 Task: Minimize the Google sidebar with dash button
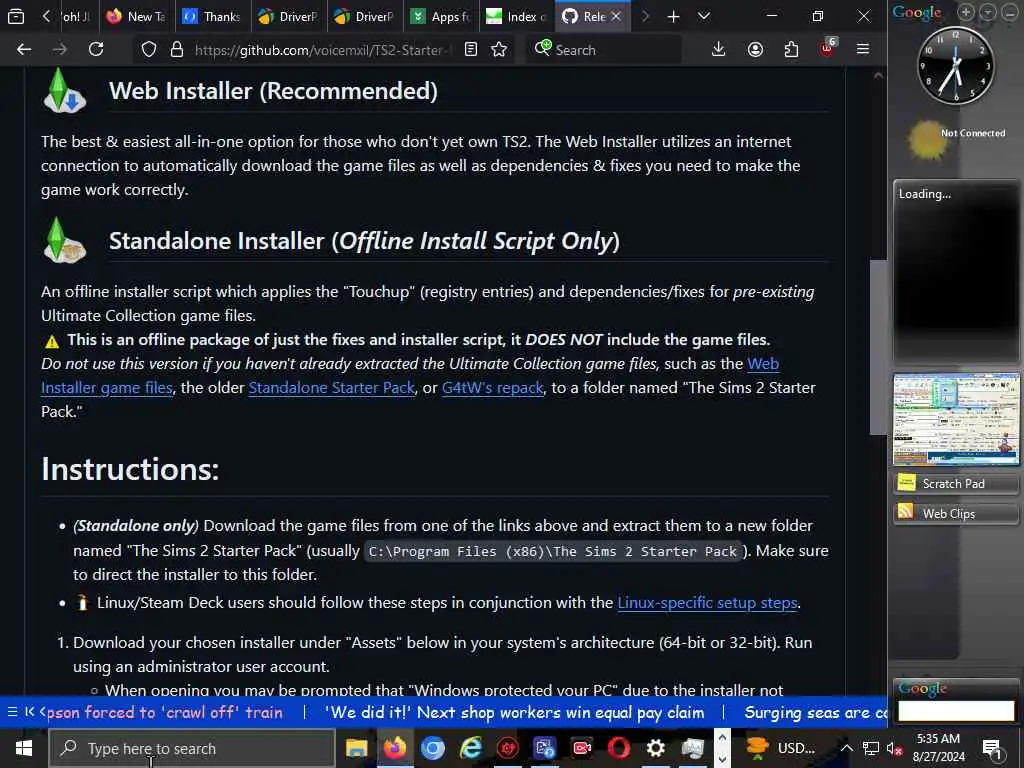tap(1010, 12)
